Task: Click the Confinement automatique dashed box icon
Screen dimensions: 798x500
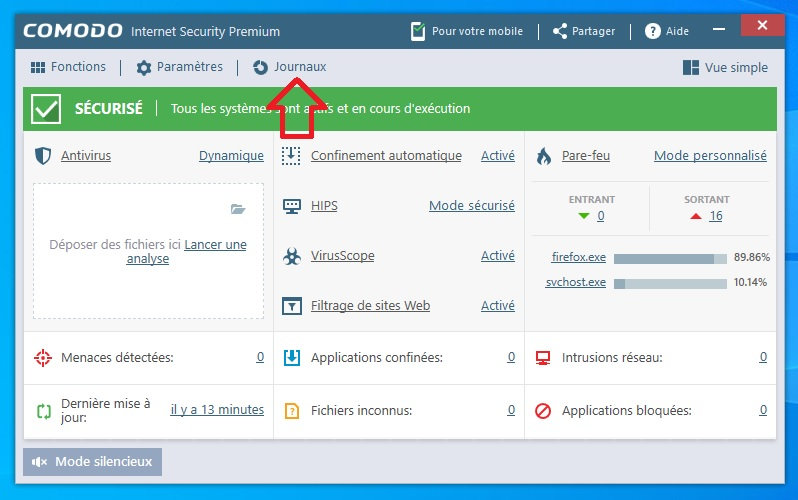Action: pos(291,156)
